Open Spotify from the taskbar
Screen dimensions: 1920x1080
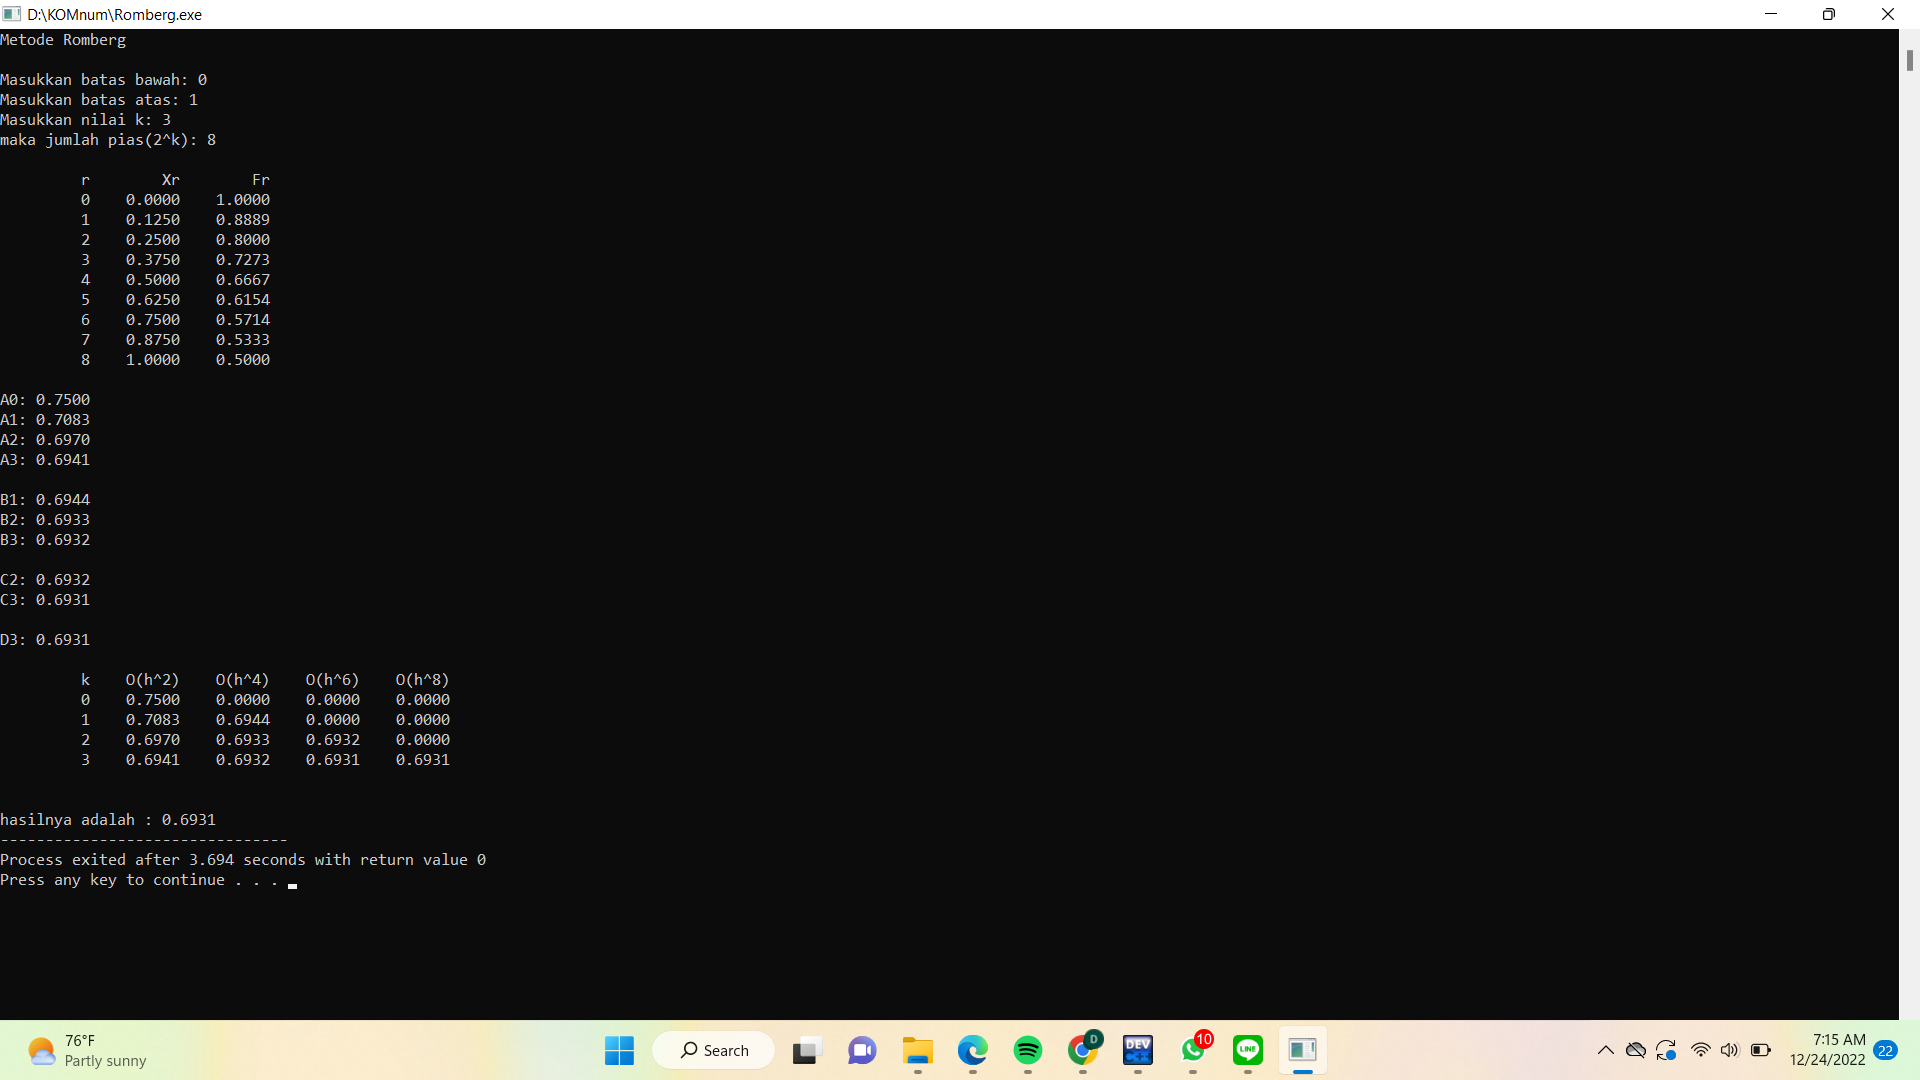(x=1029, y=1051)
